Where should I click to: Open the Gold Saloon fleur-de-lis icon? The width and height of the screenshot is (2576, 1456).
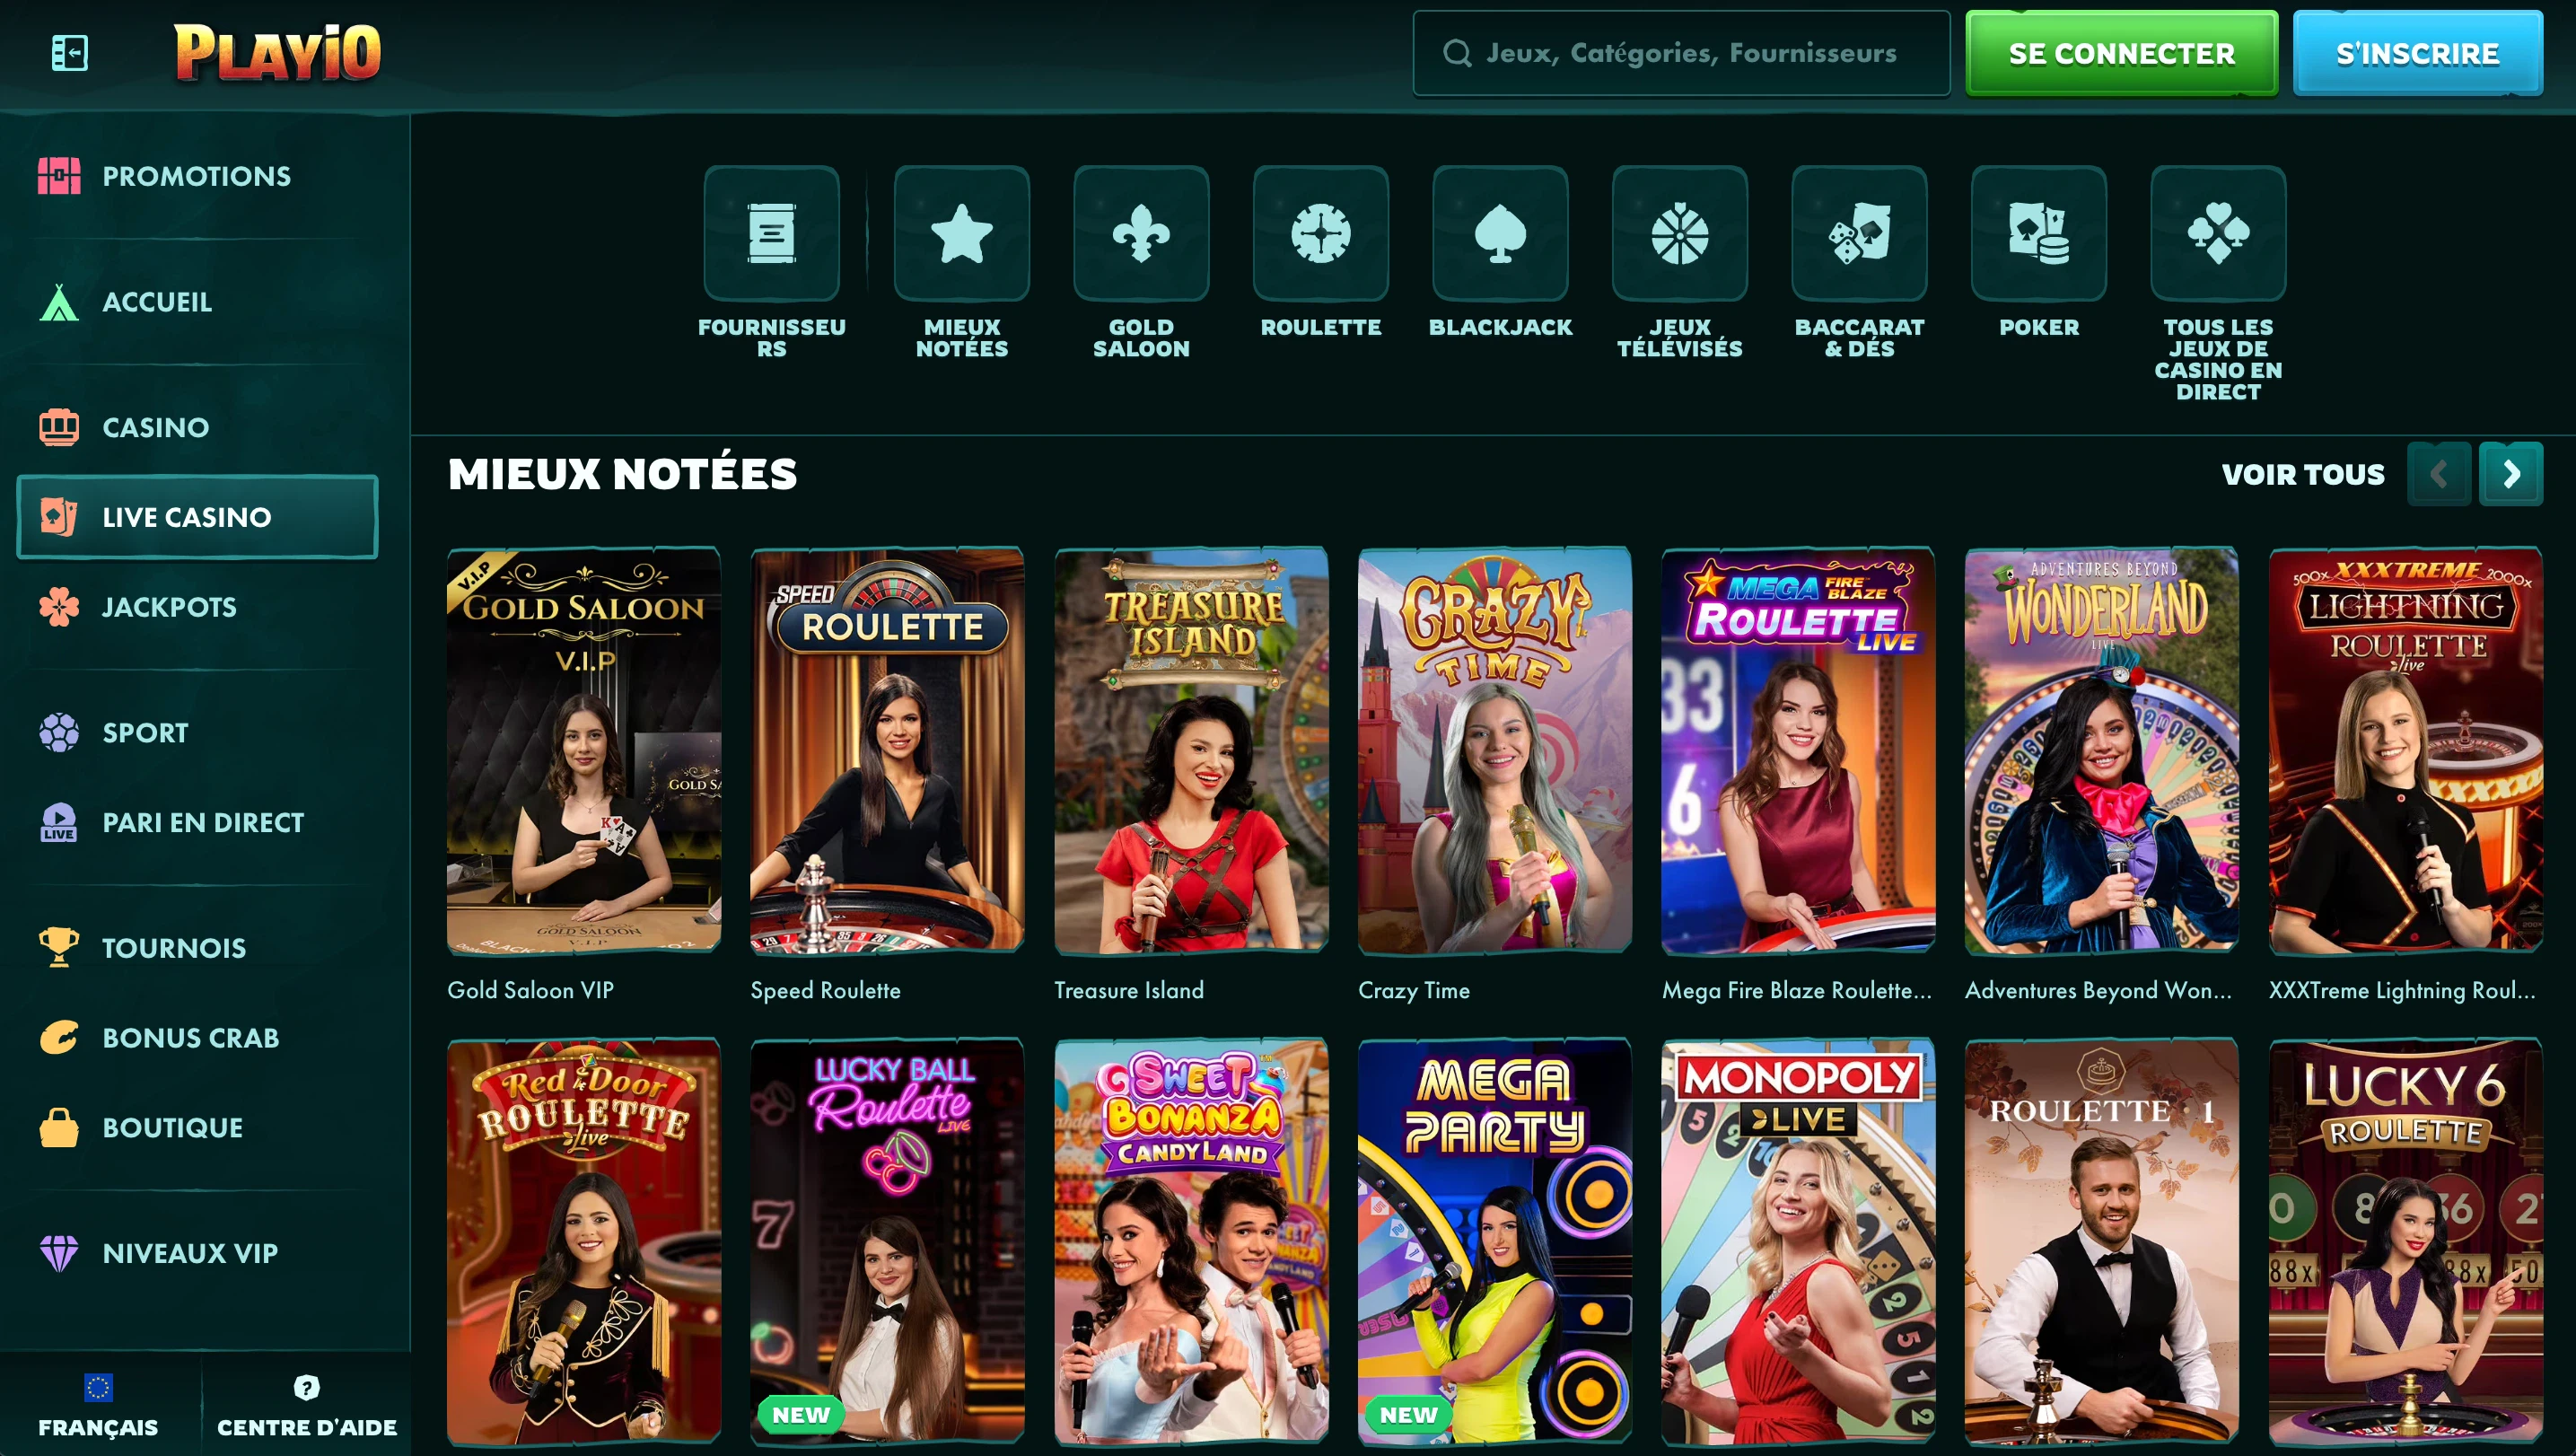coord(1141,233)
